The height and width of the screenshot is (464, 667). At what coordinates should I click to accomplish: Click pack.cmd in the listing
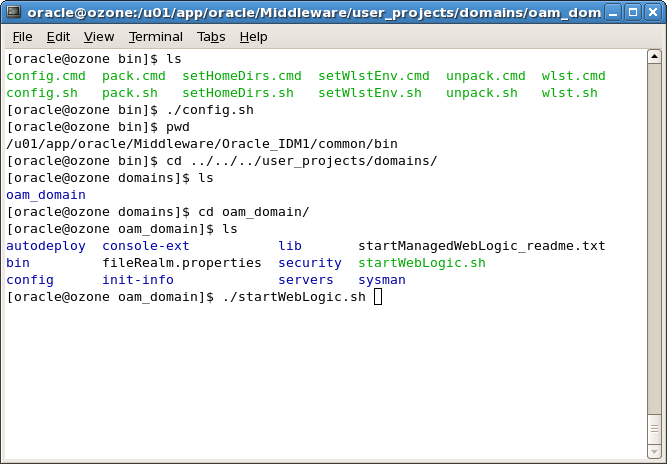(x=134, y=76)
